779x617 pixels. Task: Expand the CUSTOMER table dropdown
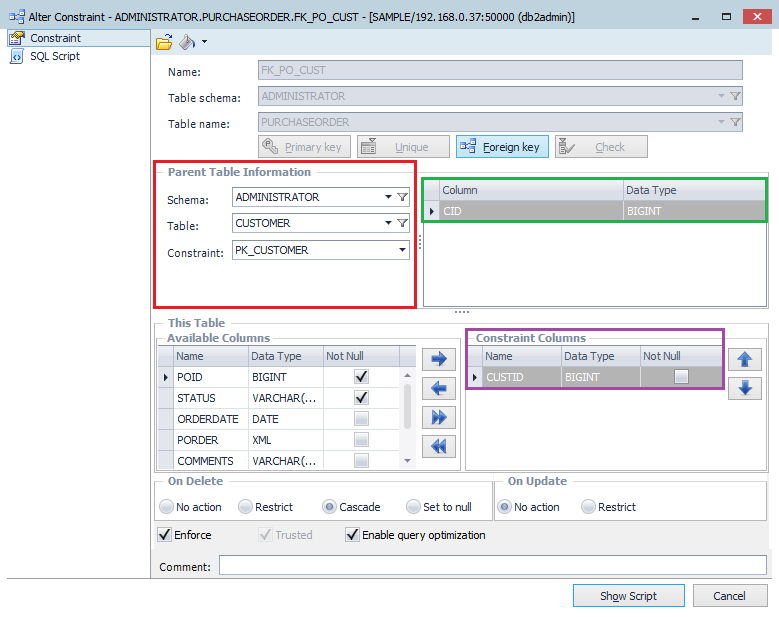388,224
